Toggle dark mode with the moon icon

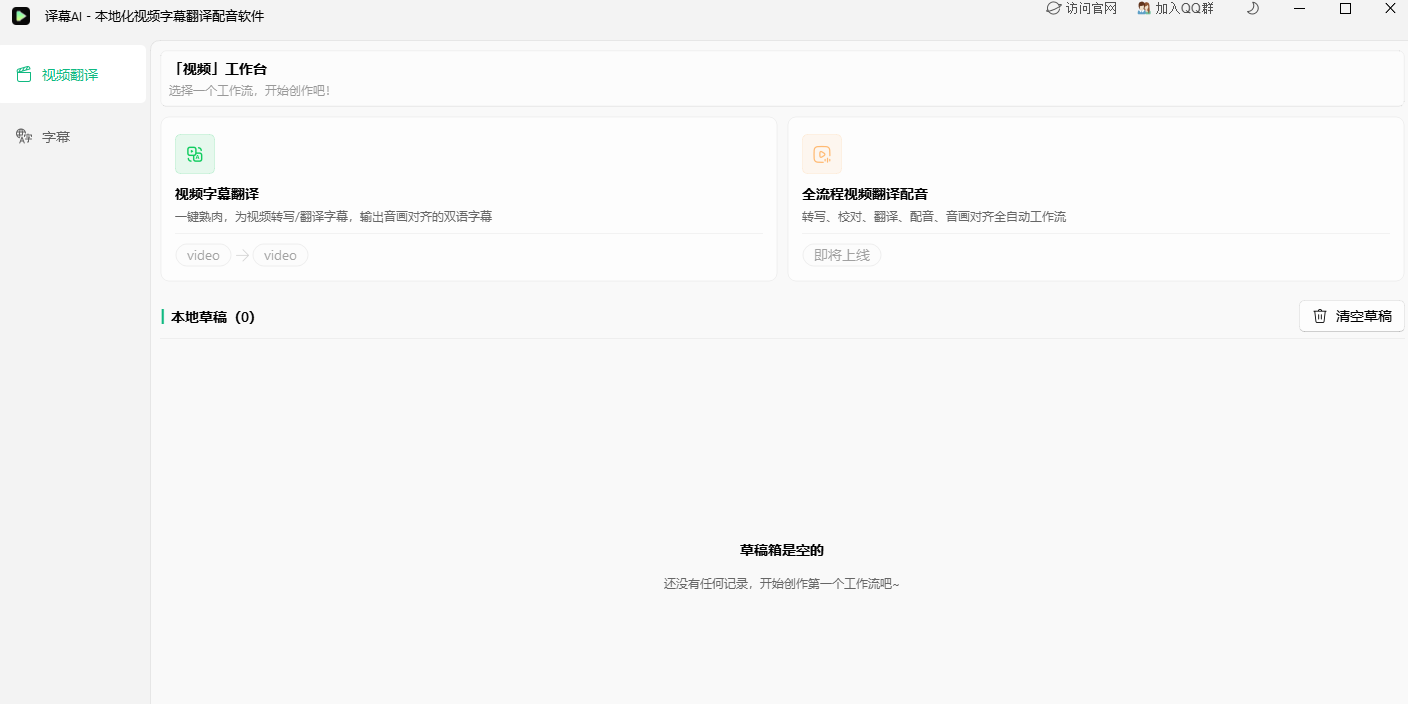coord(1253,8)
